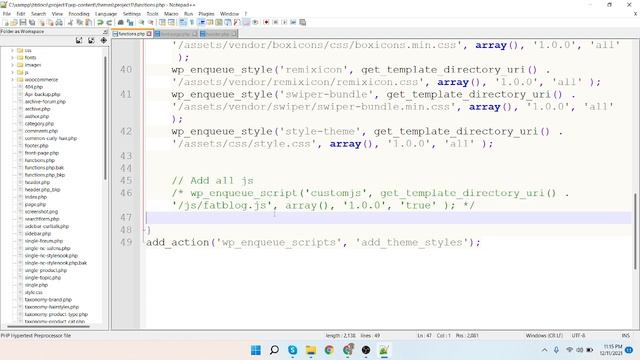
Task: Click the workspace panel's vertical scrollbar
Action: point(105,118)
